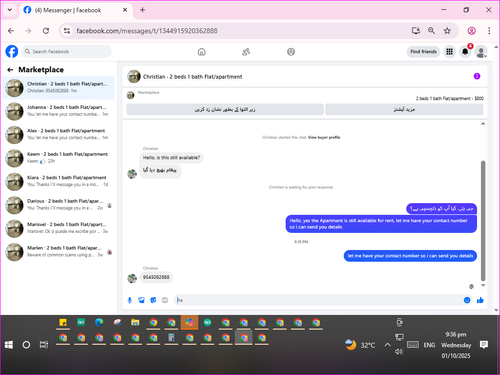Click the Urdu mark-as-pending button
500x375 pixels.
pyautogui.click(x=225, y=109)
